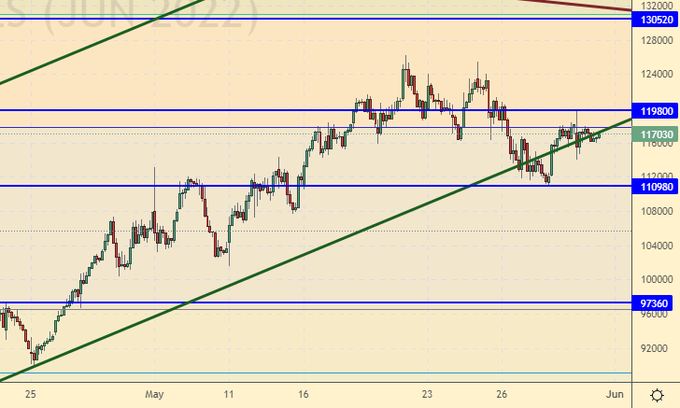Select date 23 on time axis
This screenshot has width=680, height=408.
(428, 394)
